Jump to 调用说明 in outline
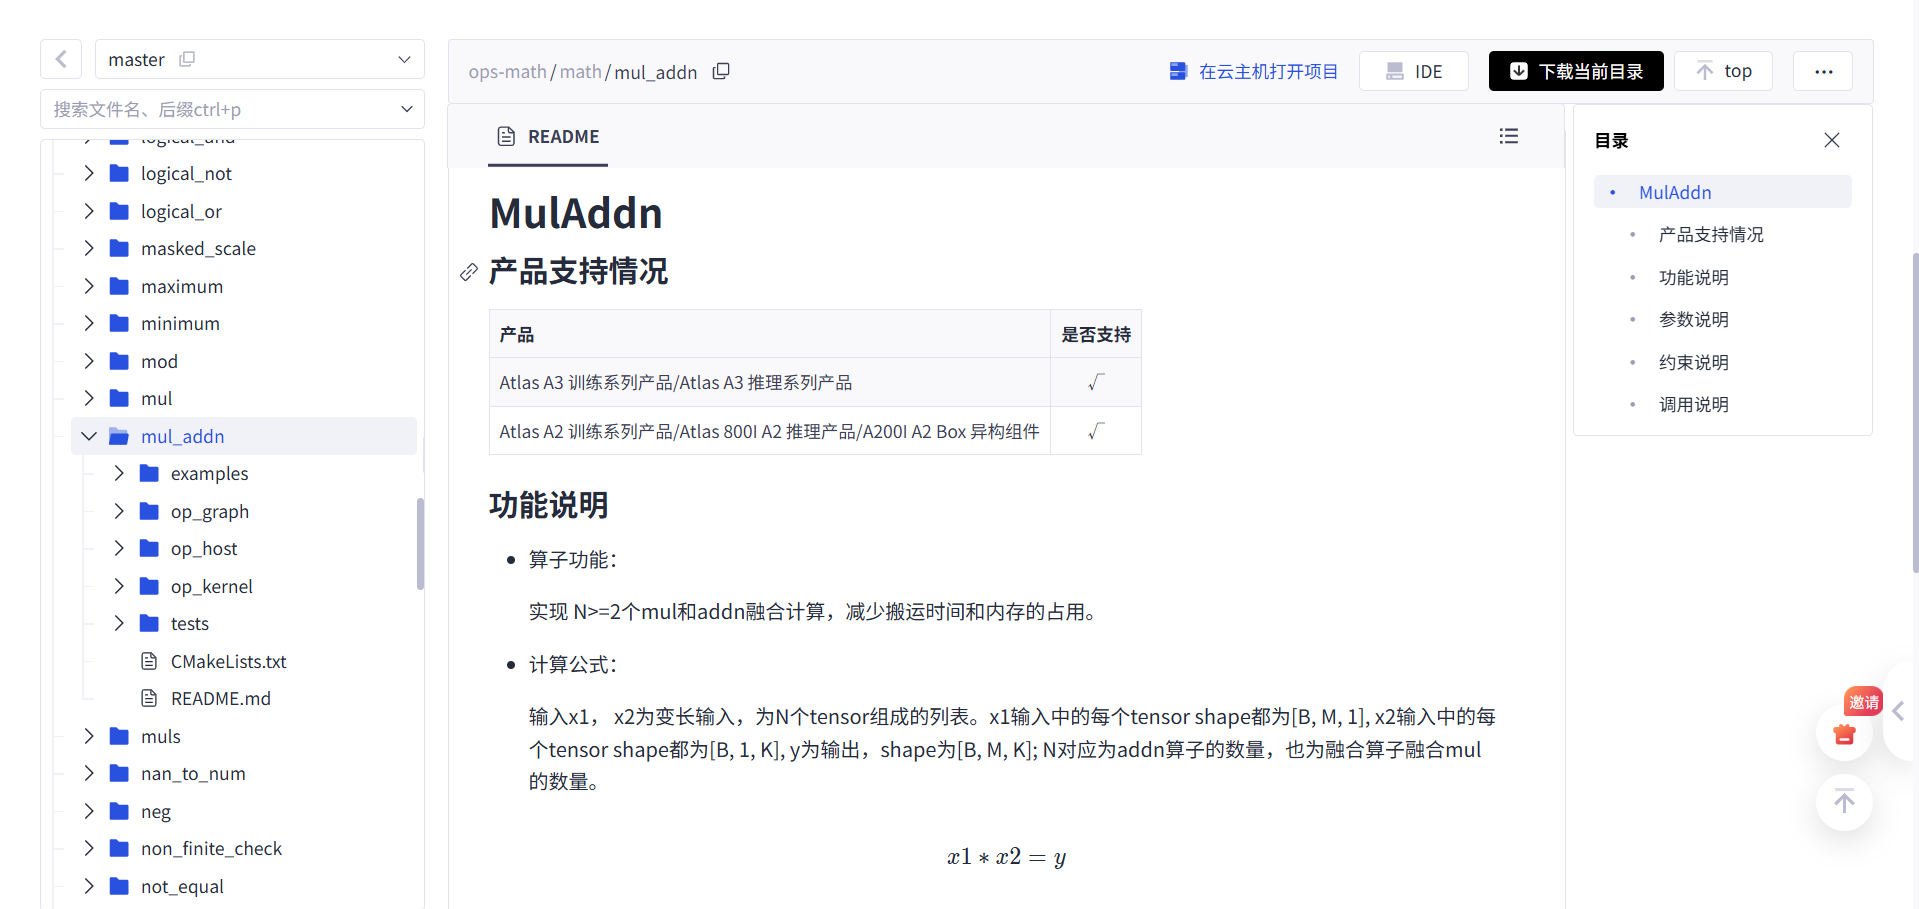 (1694, 405)
